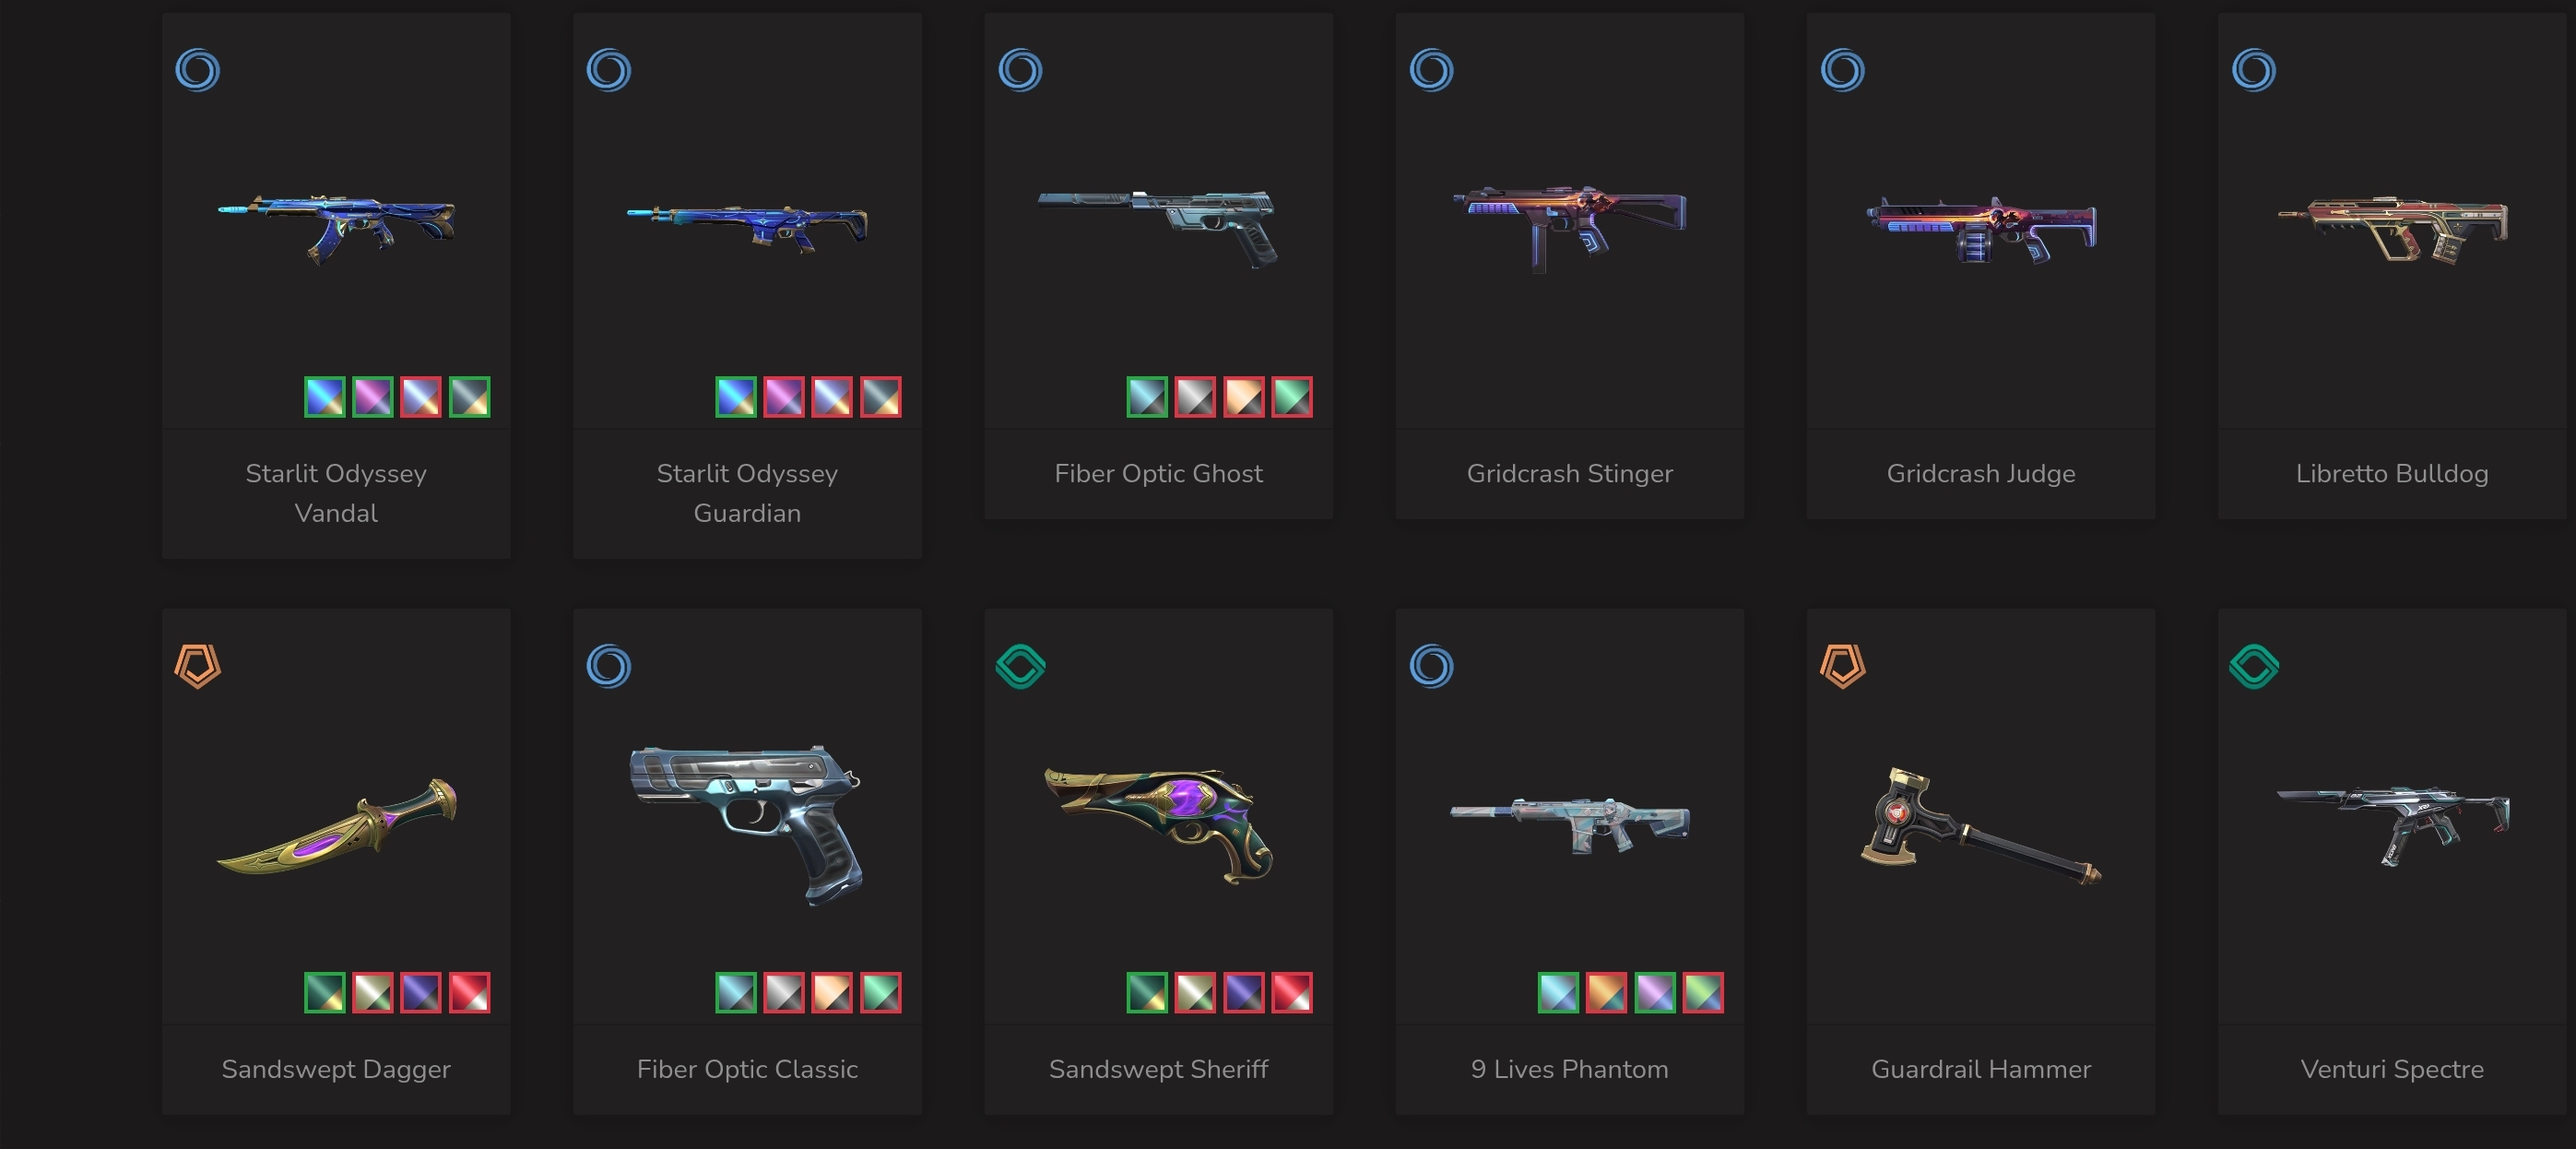
Task: Click the green tier icon on Sandswept Sheriff
Action: coord(1020,666)
